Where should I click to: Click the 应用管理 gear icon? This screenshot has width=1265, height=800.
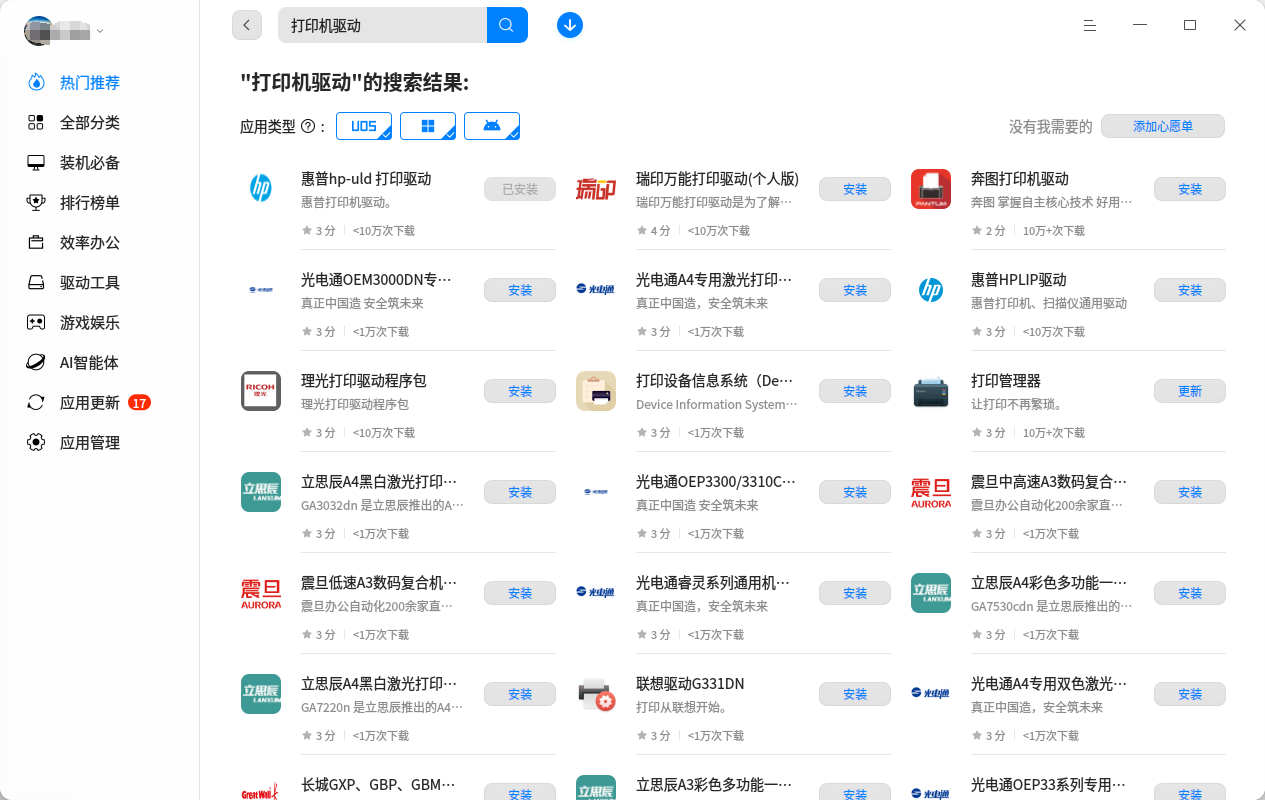[36, 443]
